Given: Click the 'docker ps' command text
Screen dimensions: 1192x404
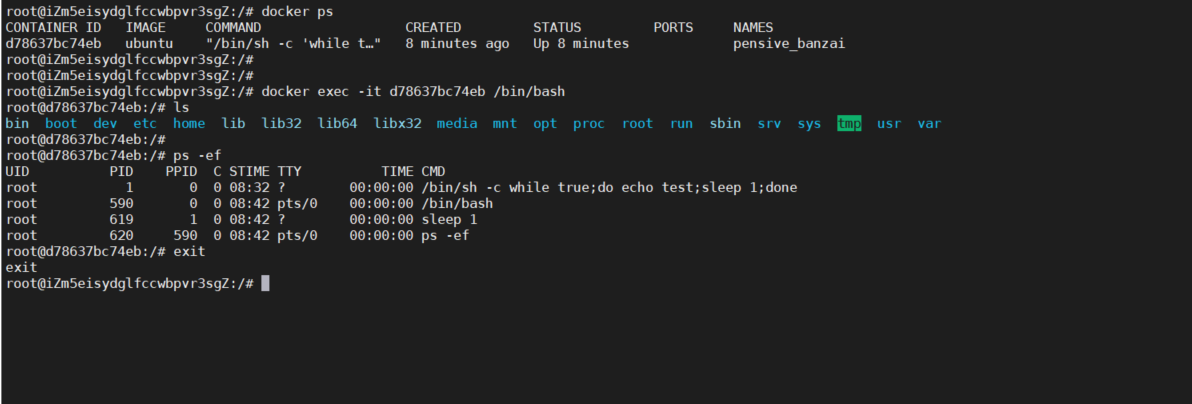Looking at the screenshot, I should [x=297, y=11].
